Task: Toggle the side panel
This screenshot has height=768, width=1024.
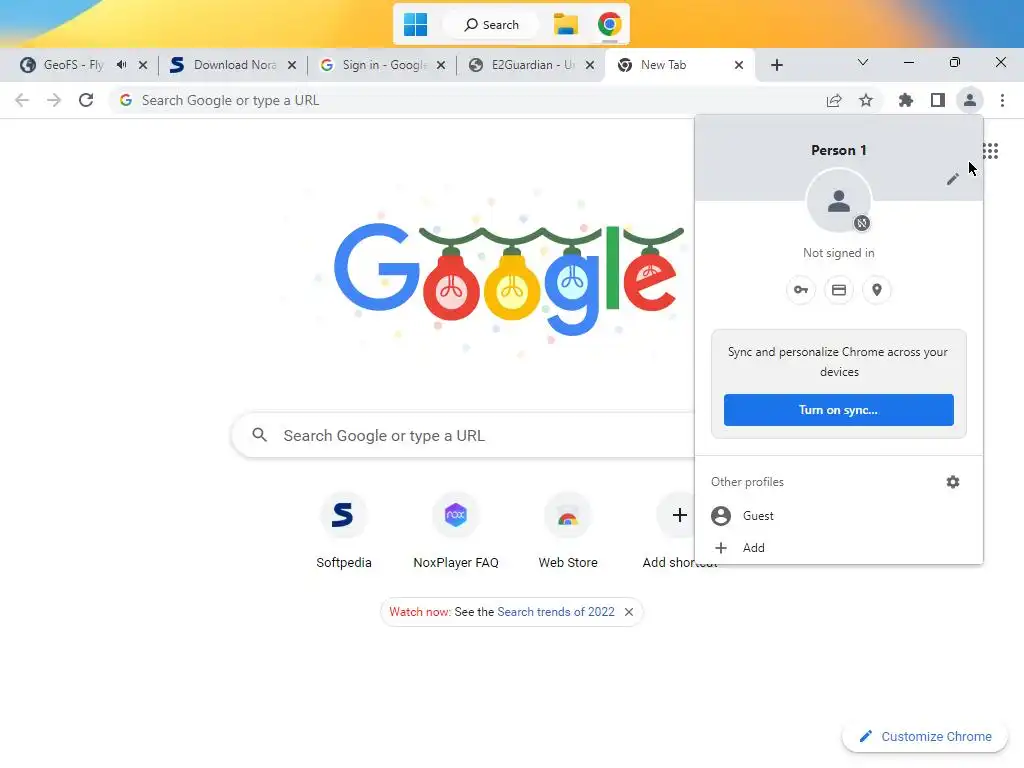Action: tap(938, 100)
